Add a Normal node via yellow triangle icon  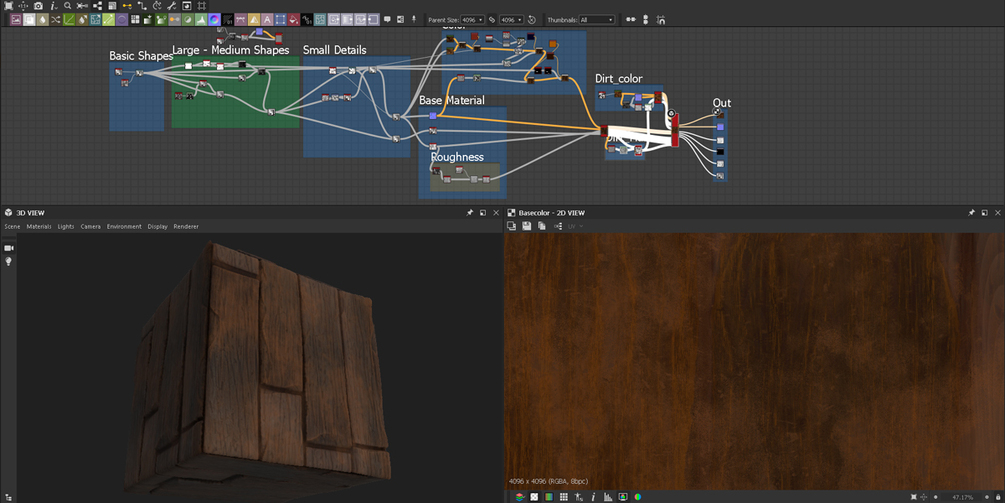254,20
